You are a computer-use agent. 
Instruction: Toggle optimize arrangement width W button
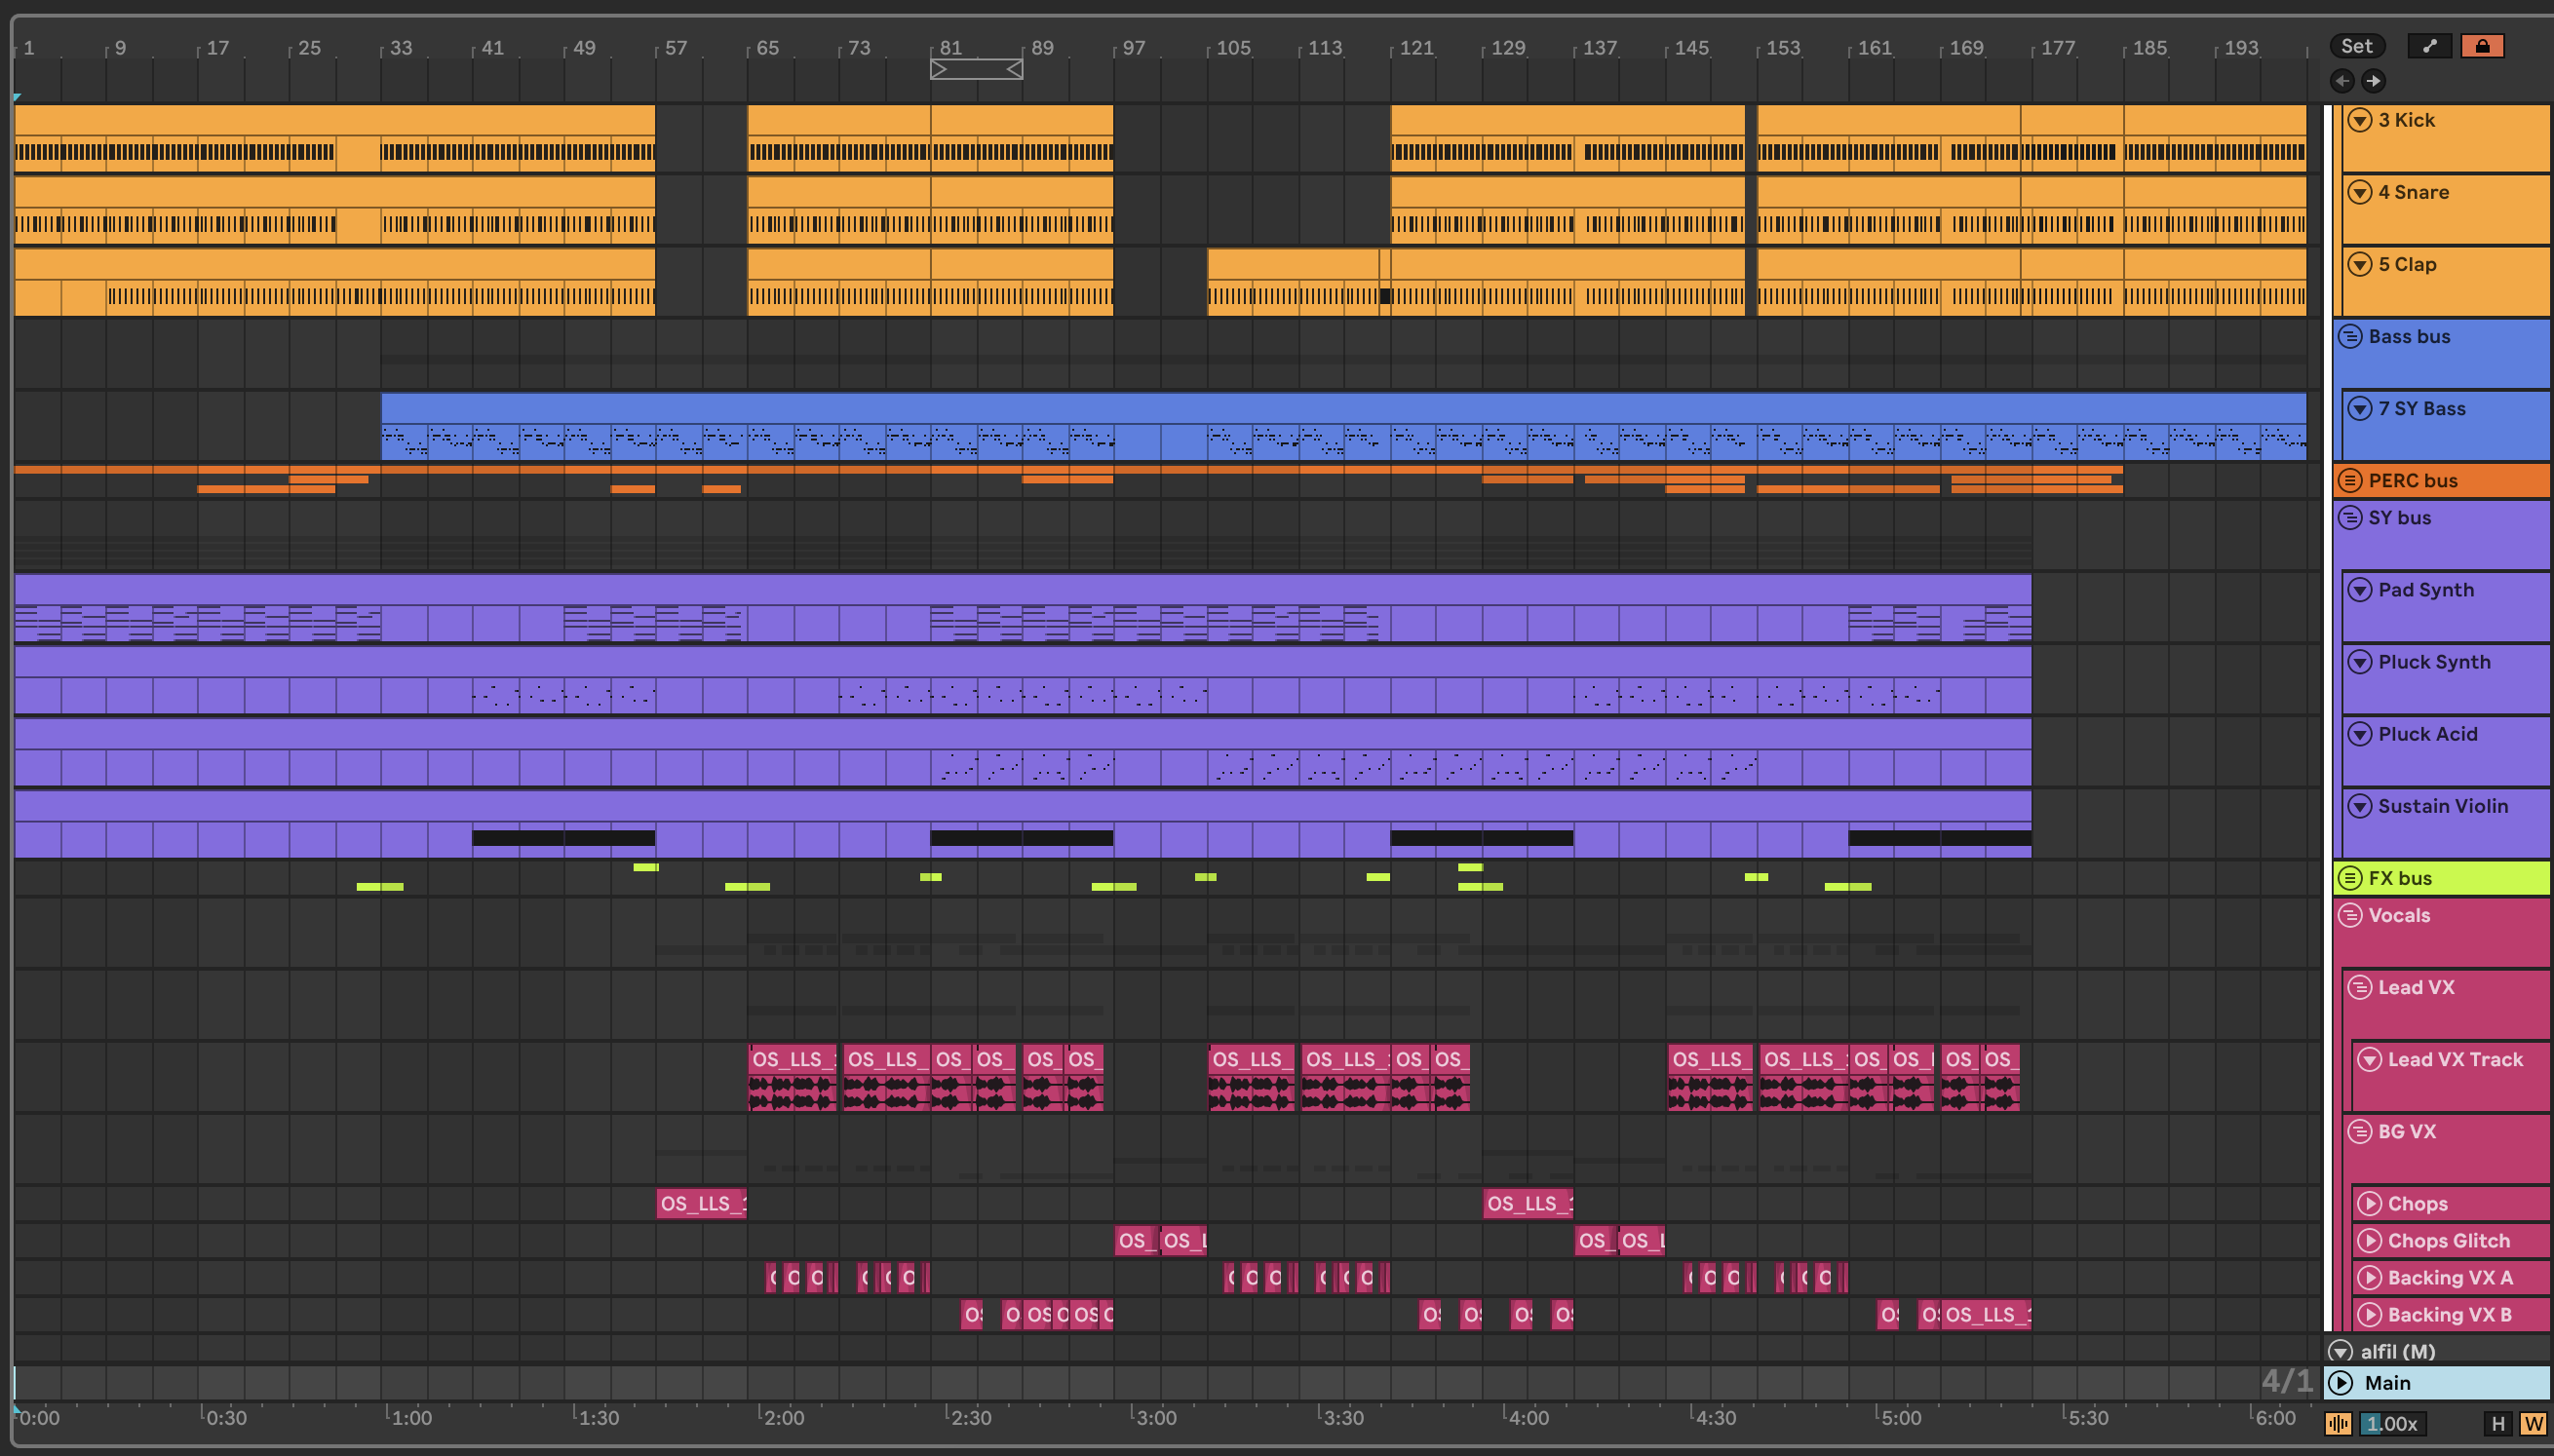pos(2533,1423)
